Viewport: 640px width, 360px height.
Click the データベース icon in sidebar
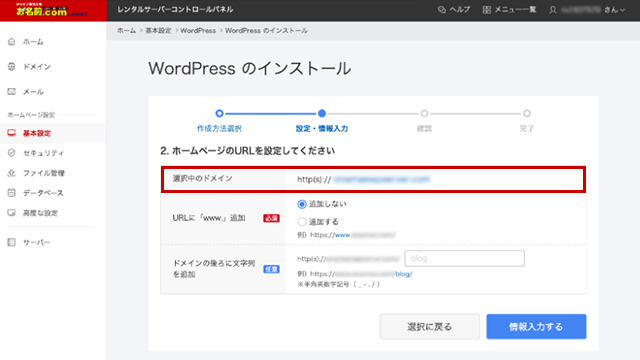coord(11,193)
